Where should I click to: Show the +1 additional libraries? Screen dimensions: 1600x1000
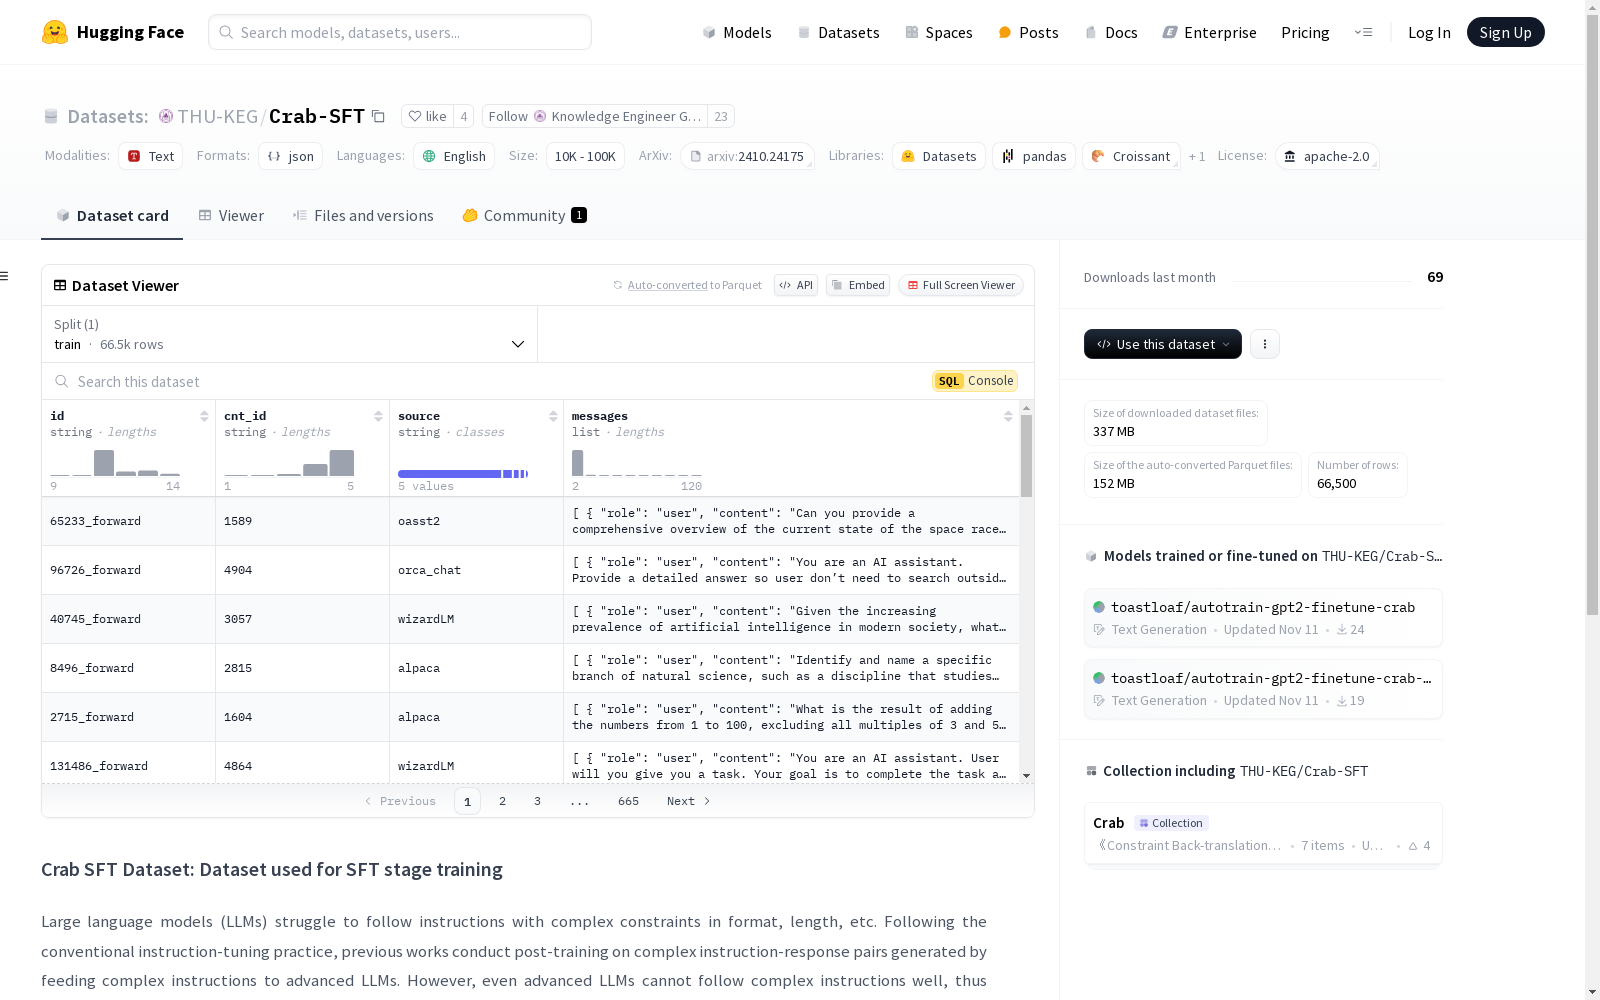(1197, 156)
